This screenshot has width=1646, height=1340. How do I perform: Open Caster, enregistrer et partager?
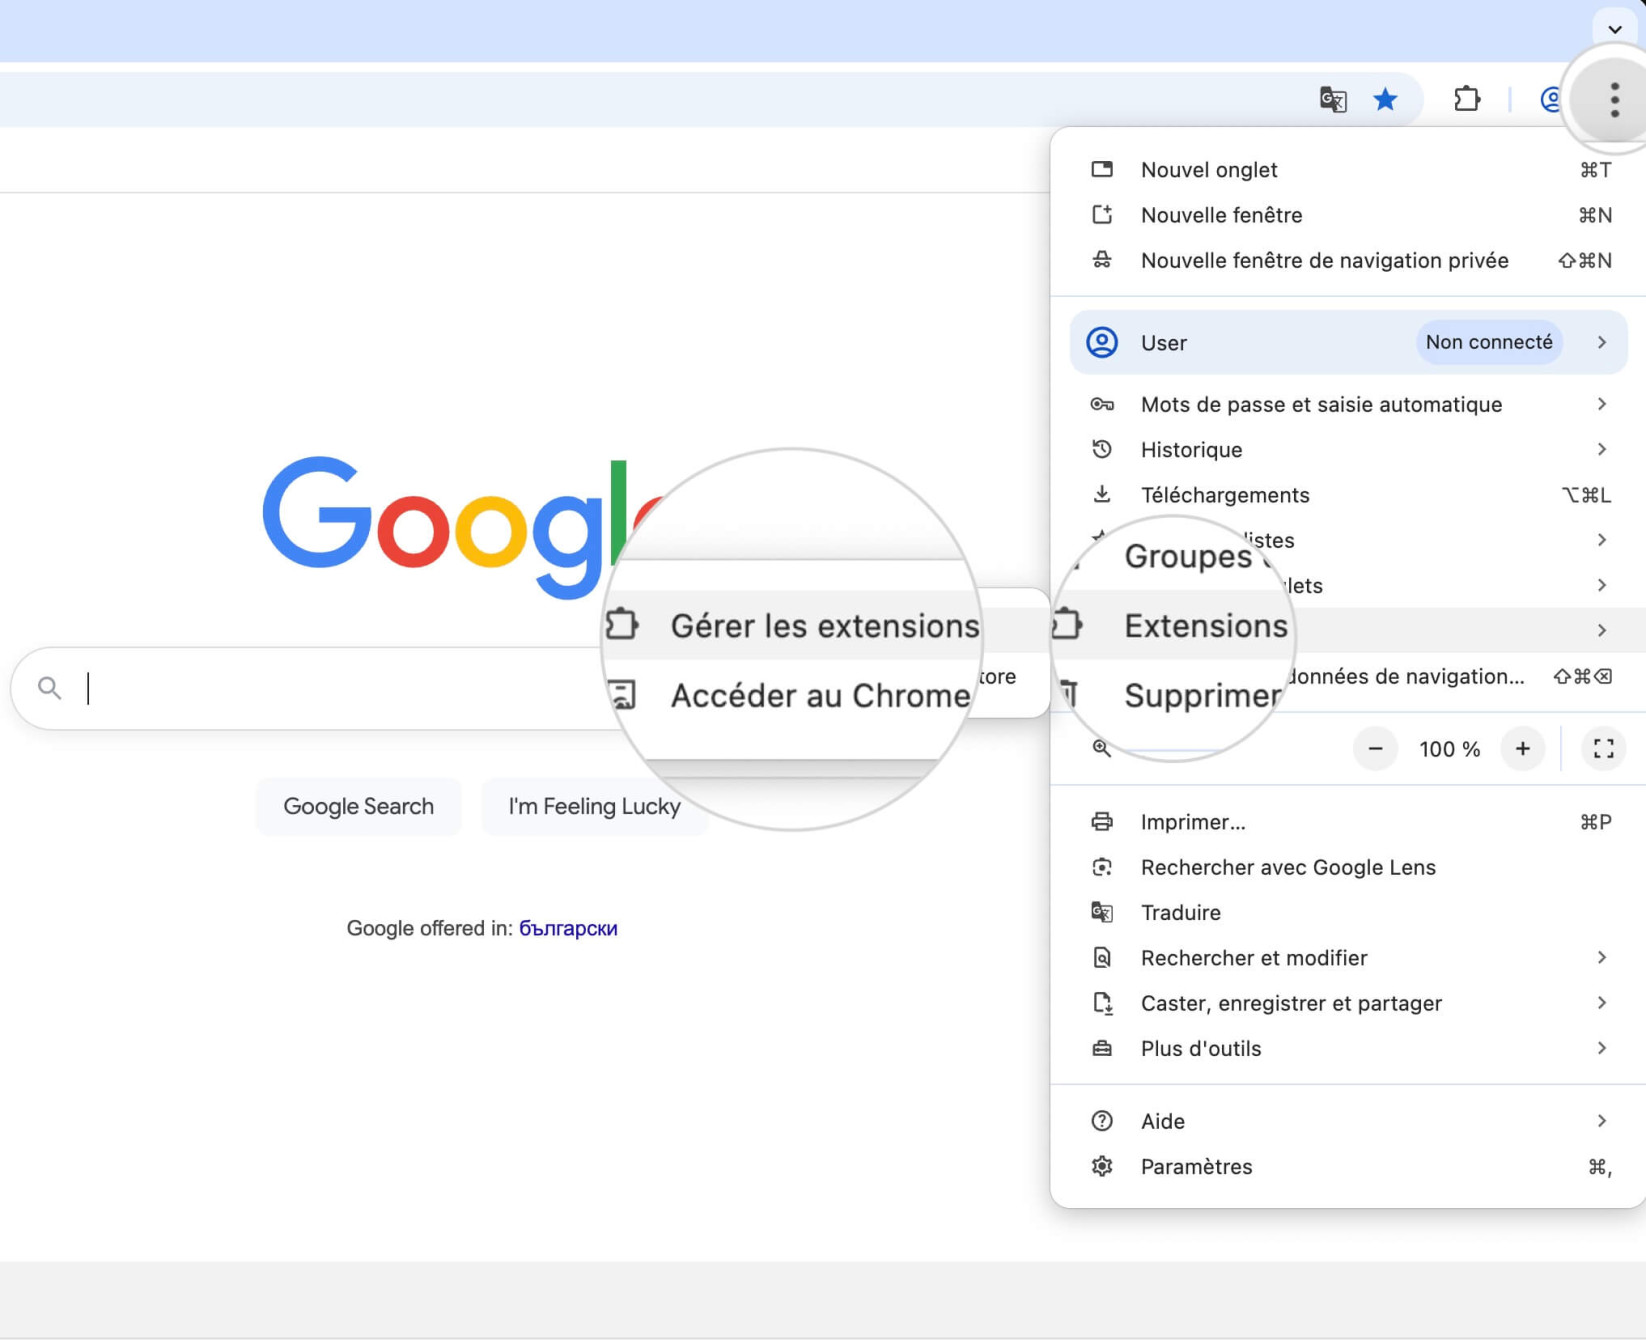(1348, 1003)
